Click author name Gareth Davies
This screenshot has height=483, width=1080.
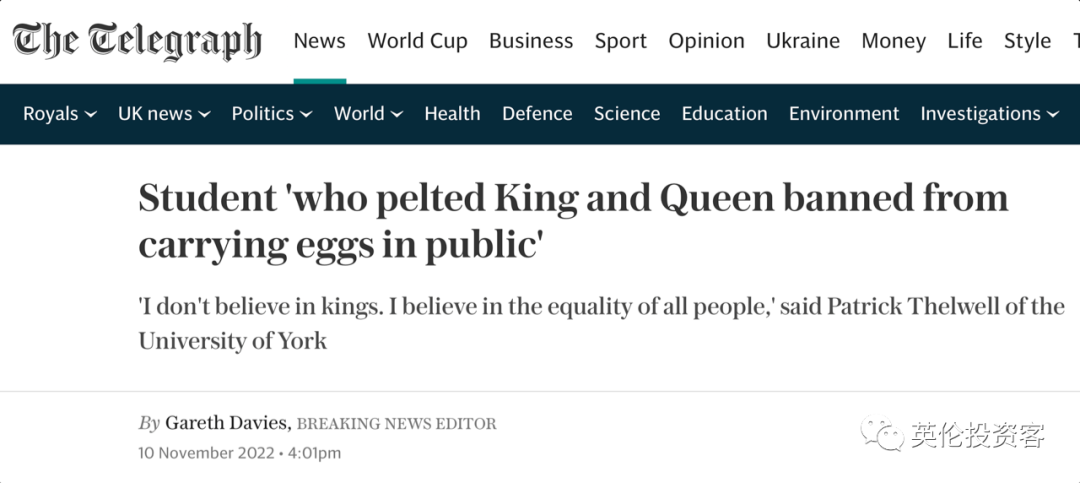(x=227, y=423)
